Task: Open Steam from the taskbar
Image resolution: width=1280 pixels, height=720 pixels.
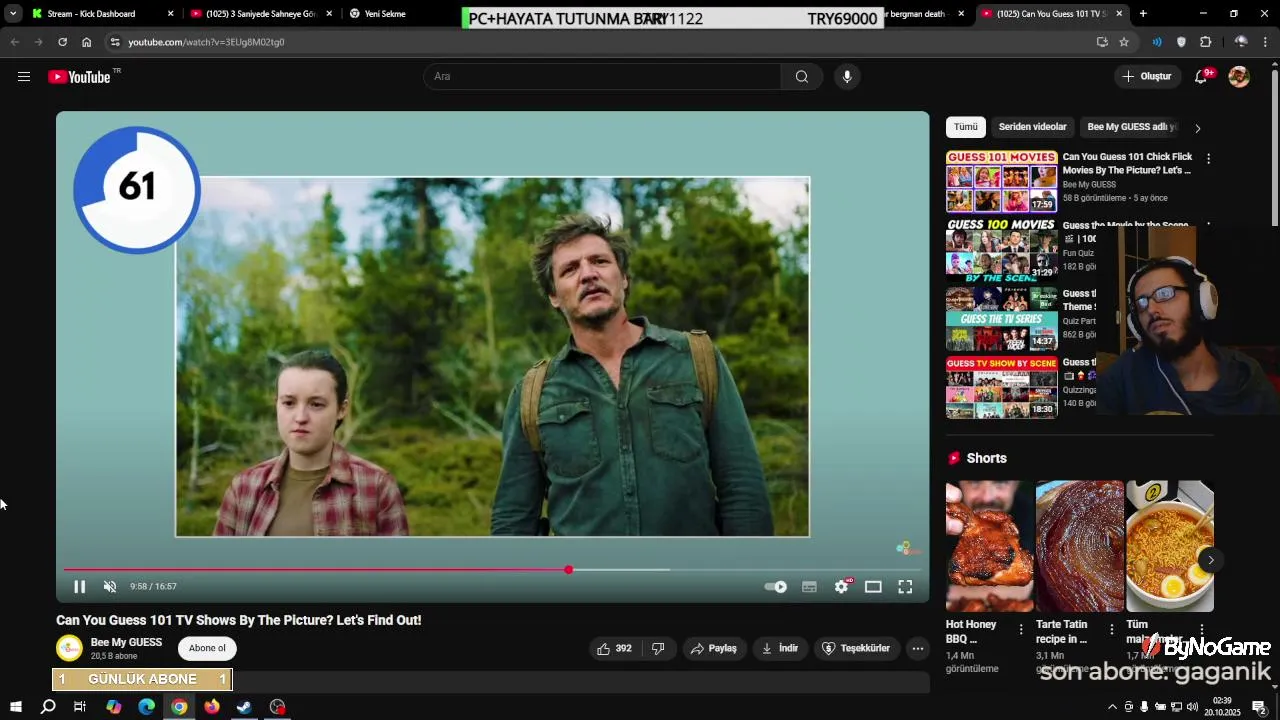Action: [x=244, y=707]
